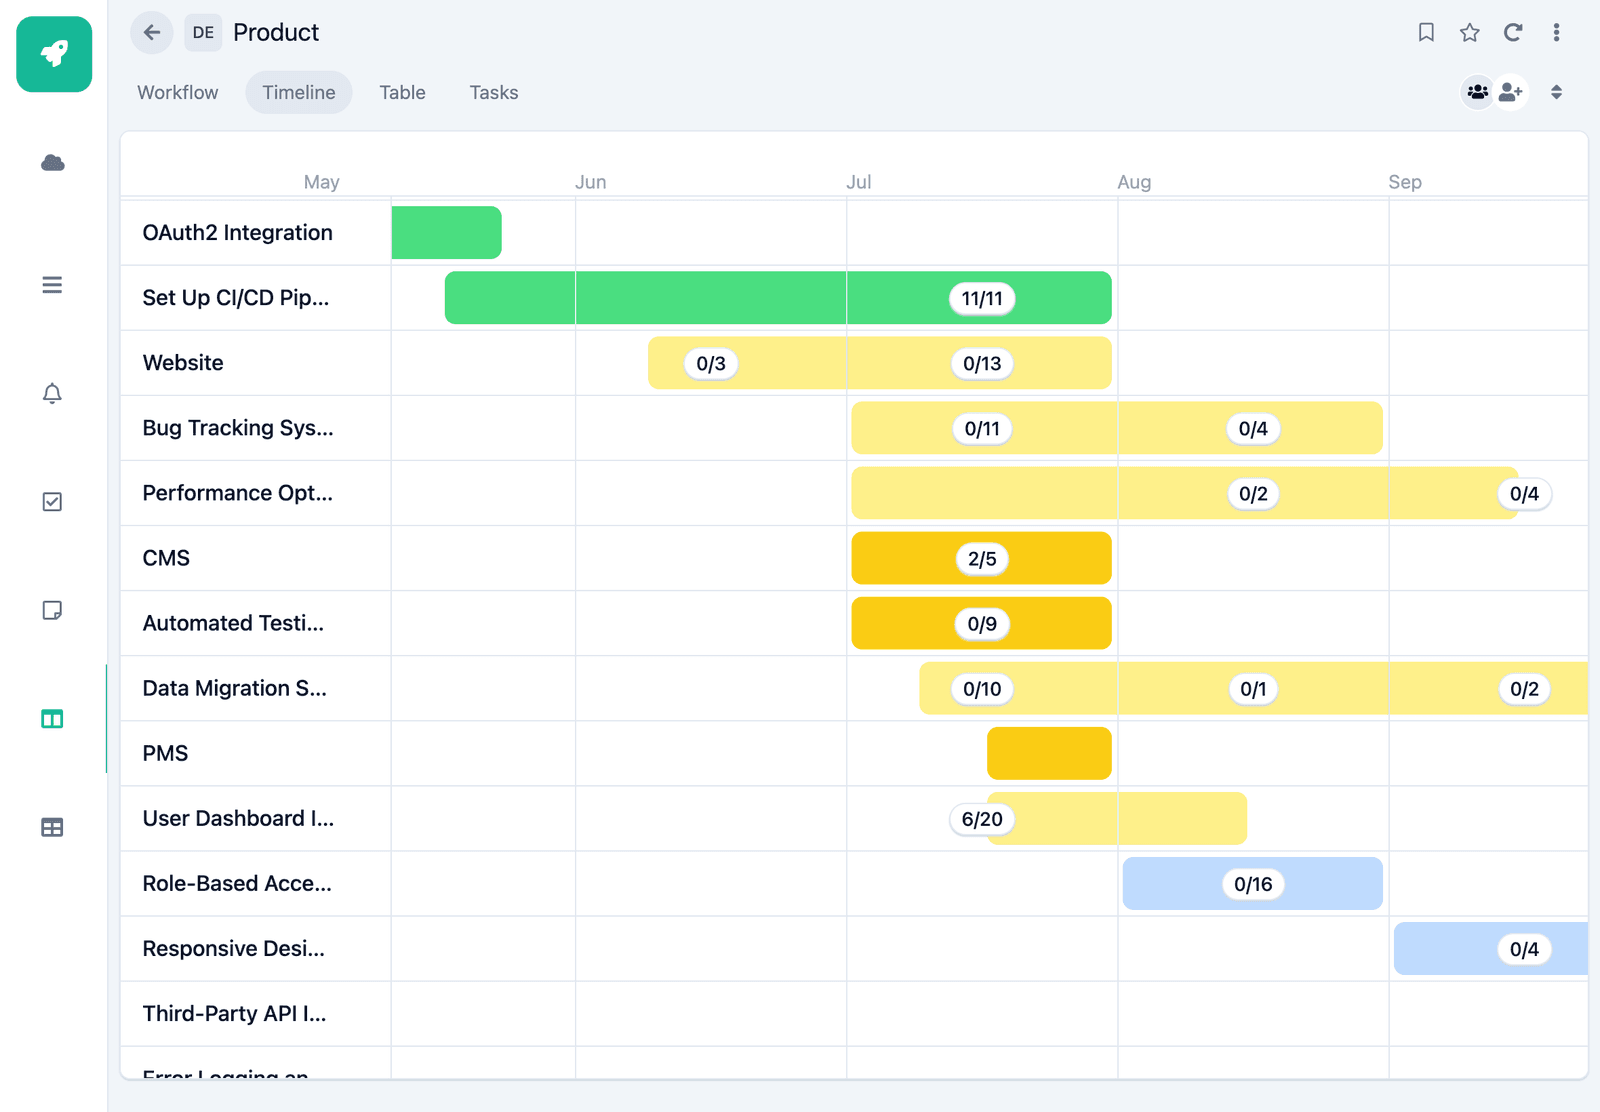Image resolution: width=1600 pixels, height=1112 pixels.
Task: Open the Performance Opt... row label
Action: click(x=238, y=493)
